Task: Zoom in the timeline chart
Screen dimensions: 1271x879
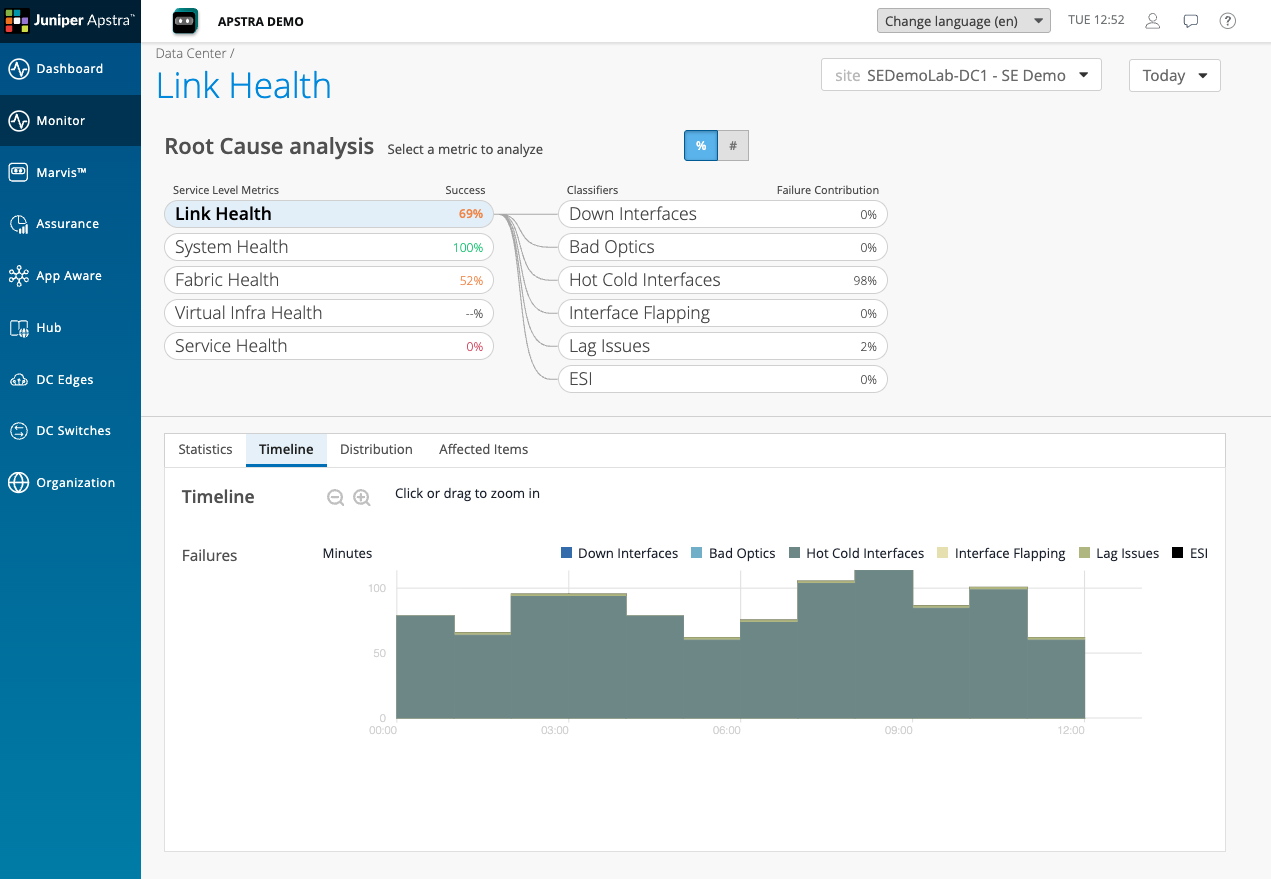Action: [x=362, y=497]
